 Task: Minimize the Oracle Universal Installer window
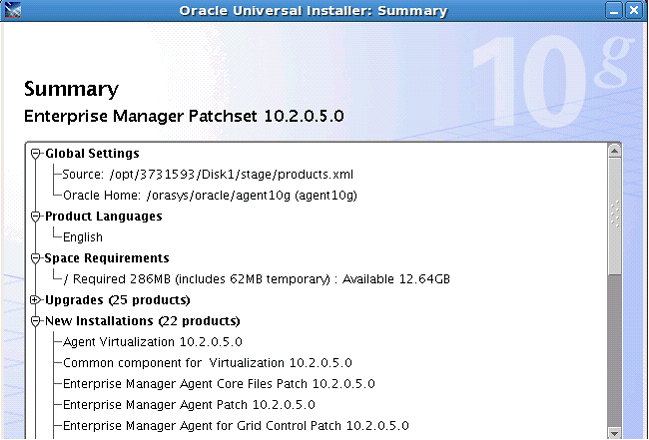(x=614, y=11)
